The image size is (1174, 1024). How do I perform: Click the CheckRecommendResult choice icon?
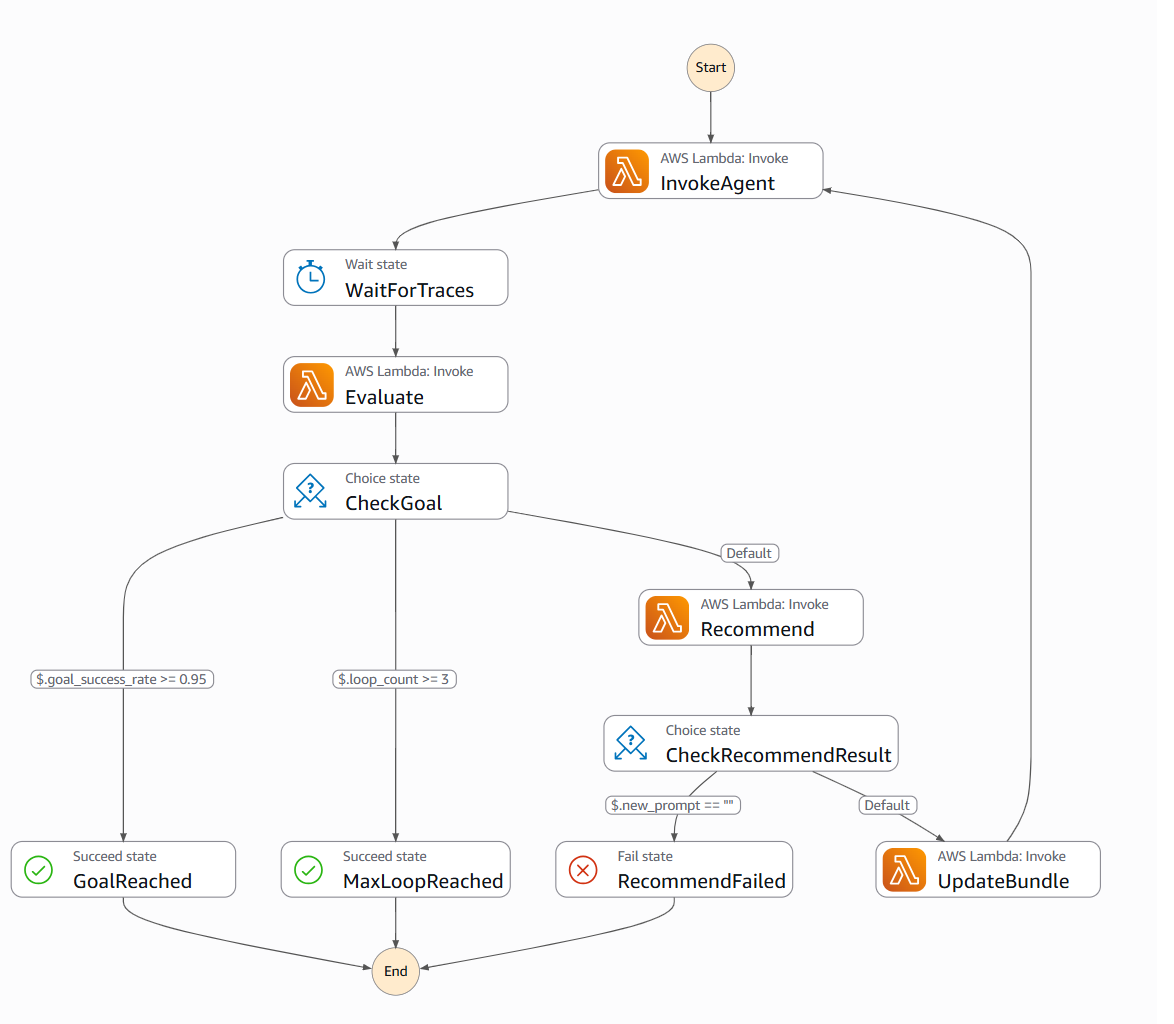631,743
